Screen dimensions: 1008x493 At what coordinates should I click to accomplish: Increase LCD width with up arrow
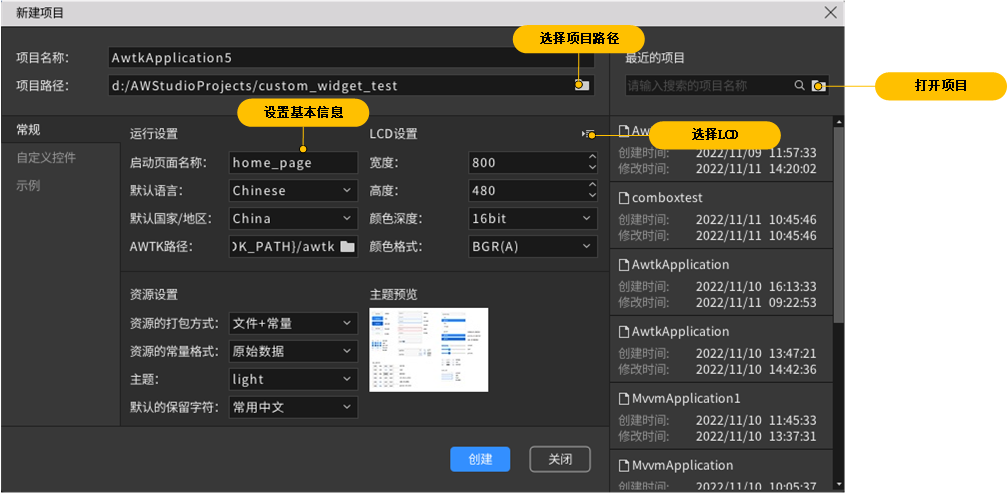pos(592,157)
